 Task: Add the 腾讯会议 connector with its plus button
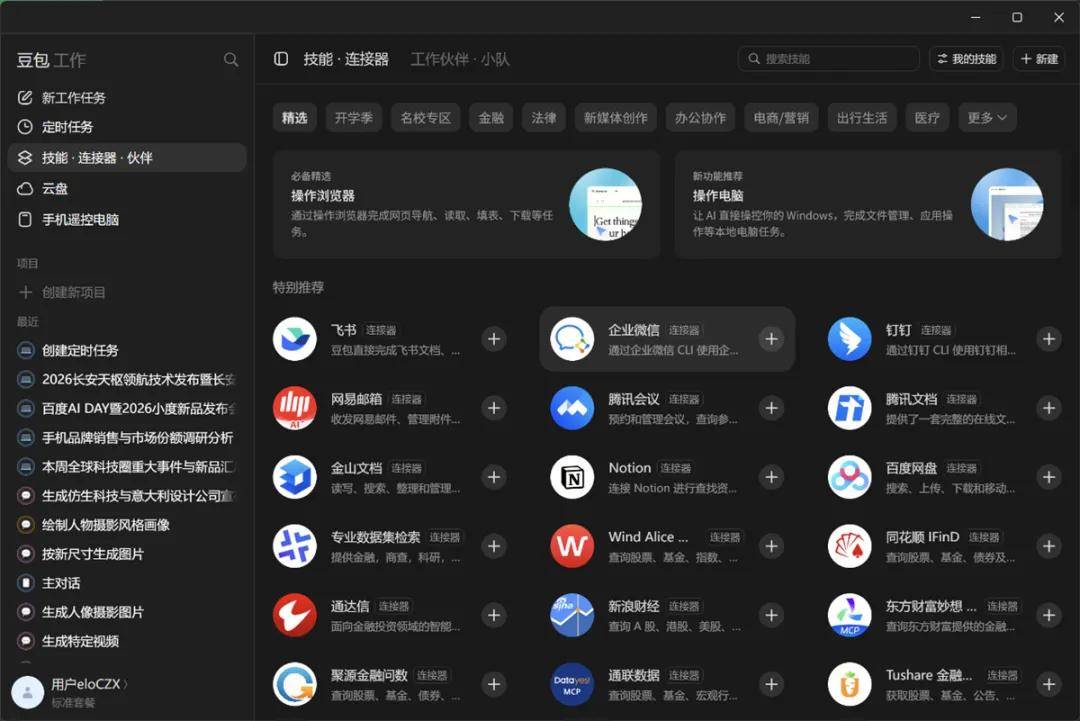coord(771,408)
